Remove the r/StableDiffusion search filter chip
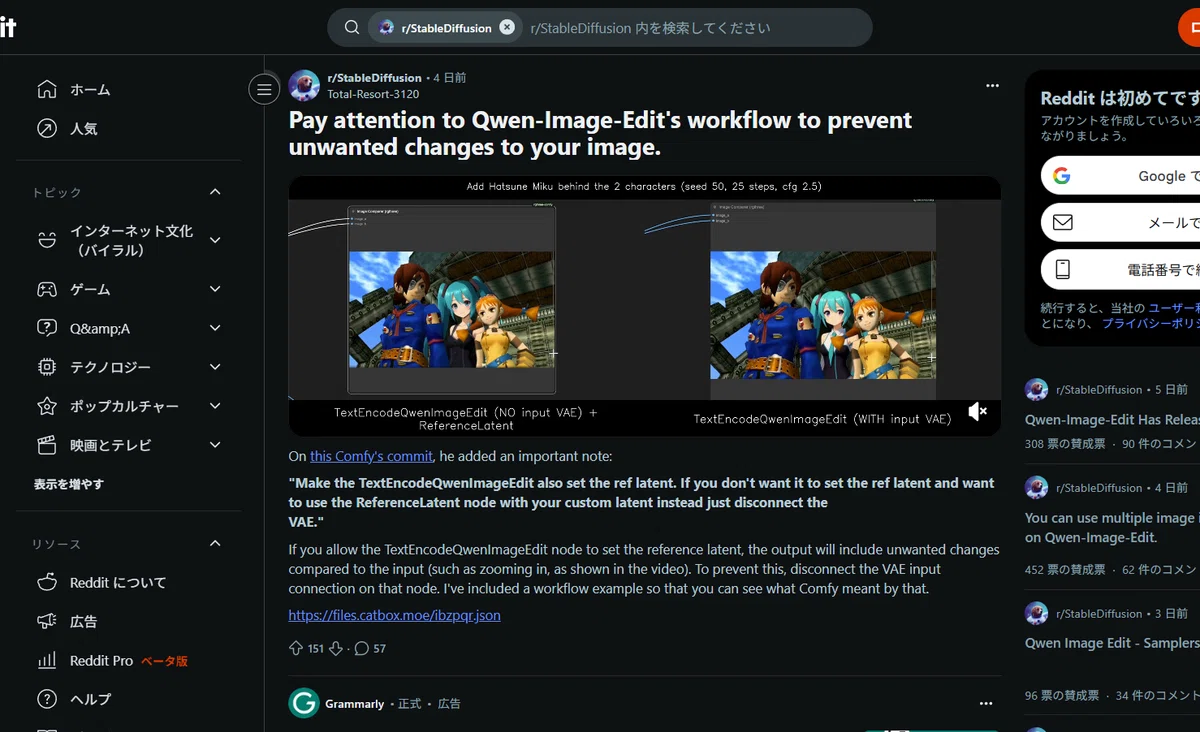Image resolution: width=1200 pixels, height=732 pixels. coord(507,27)
